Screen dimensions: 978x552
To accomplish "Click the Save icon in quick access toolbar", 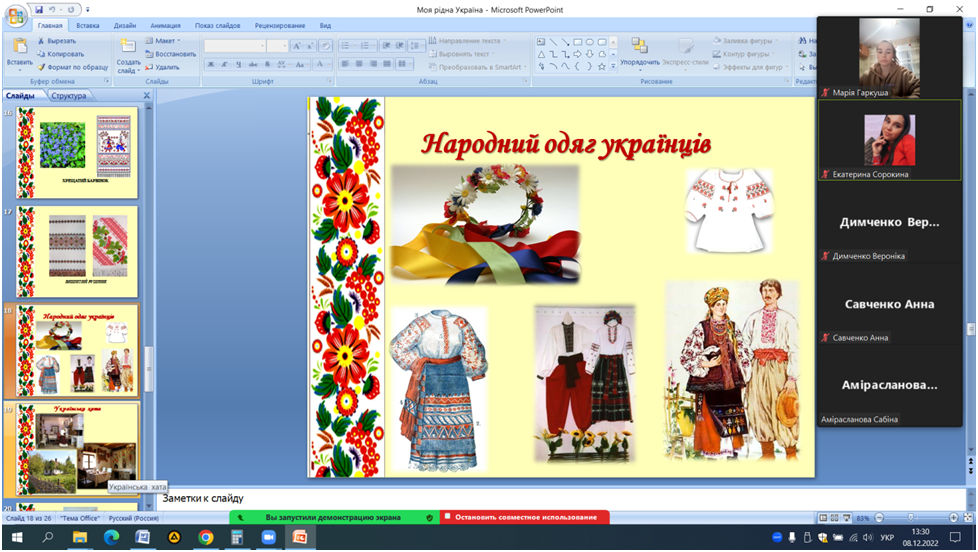I will pyautogui.click(x=39, y=9).
